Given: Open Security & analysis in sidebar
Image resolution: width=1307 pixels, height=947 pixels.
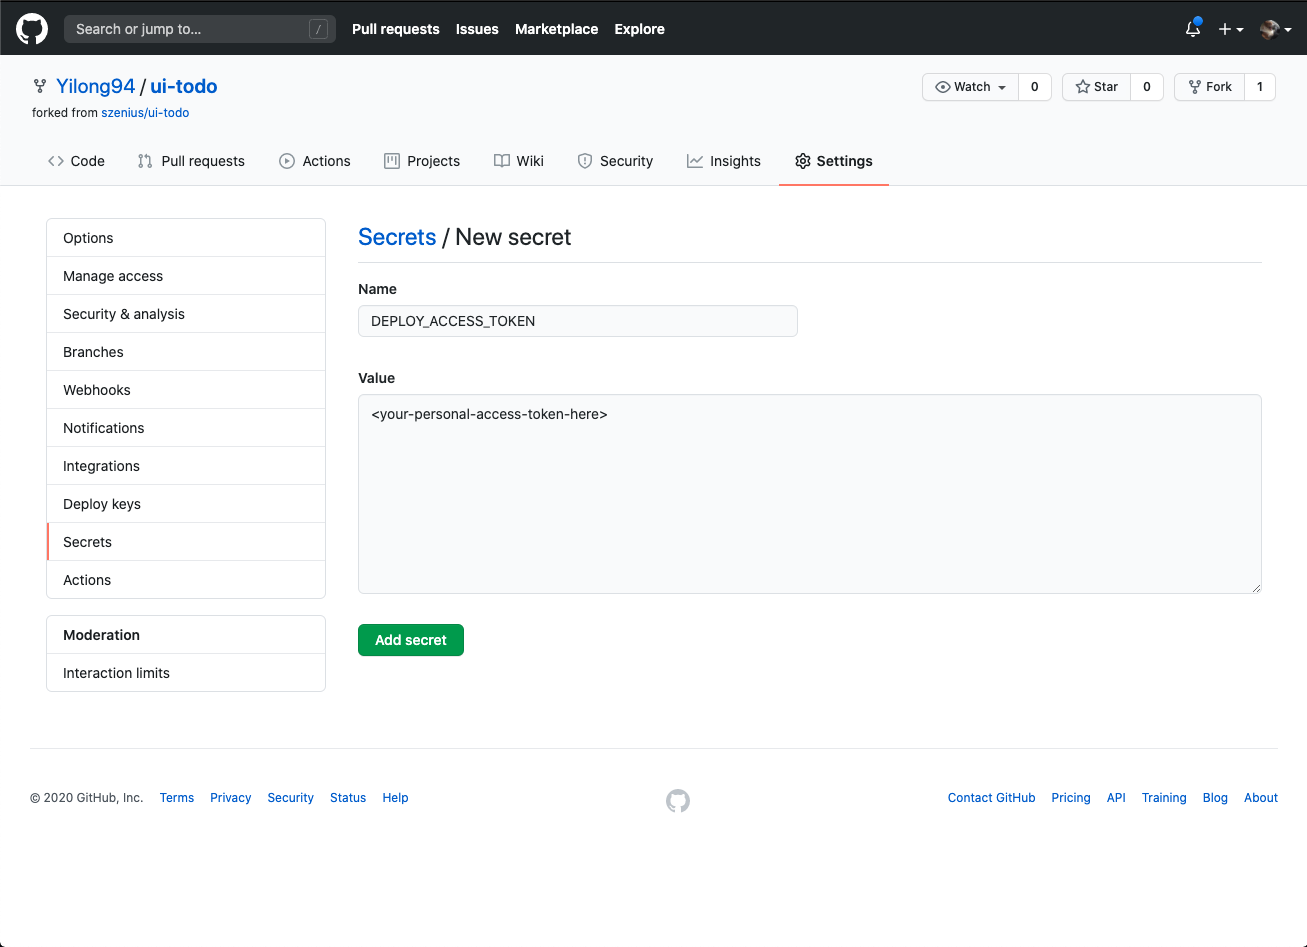Looking at the screenshot, I should [x=186, y=314].
